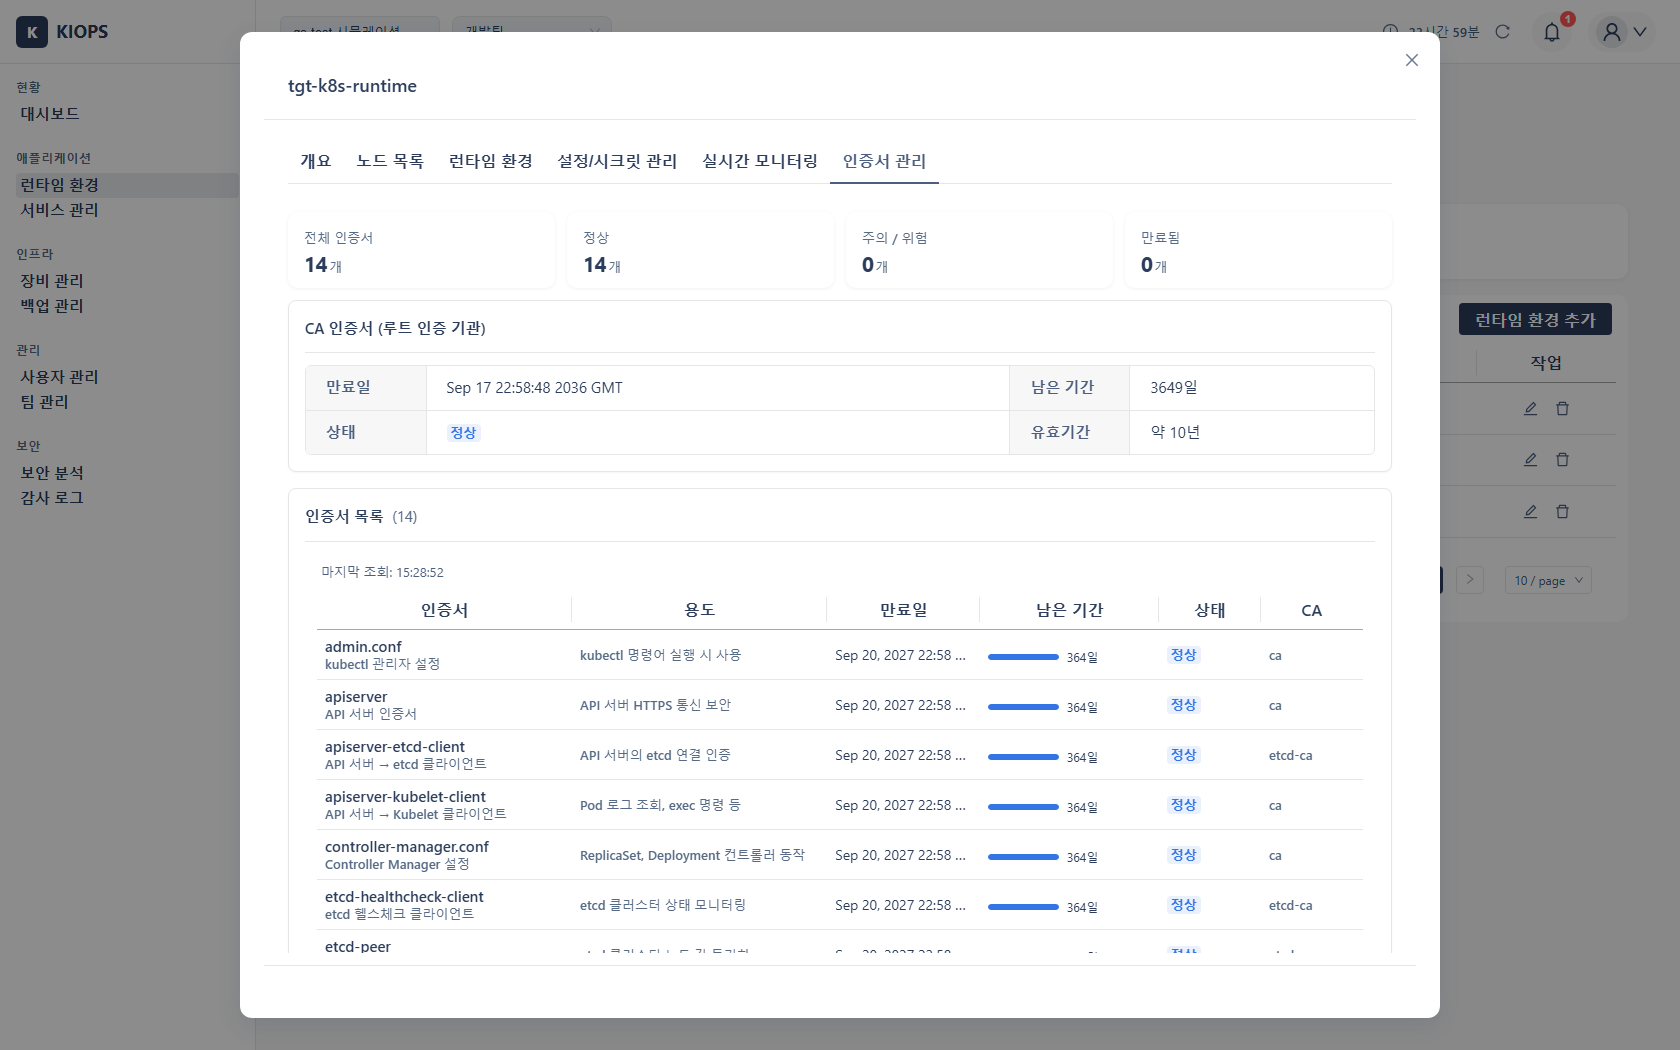Click delete trash in second background row
The width and height of the screenshot is (1680, 1050).
(x=1562, y=459)
